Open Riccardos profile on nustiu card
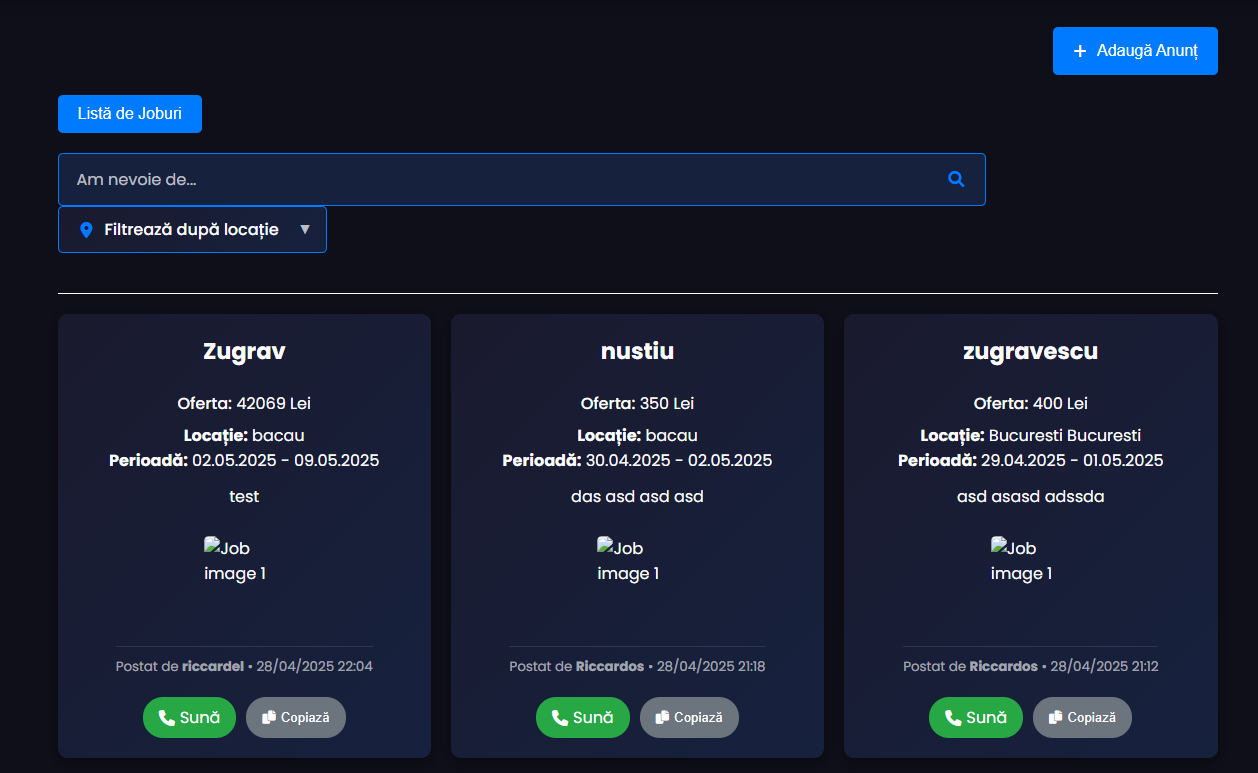This screenshot has width=1258, height=773. point(609,666)
